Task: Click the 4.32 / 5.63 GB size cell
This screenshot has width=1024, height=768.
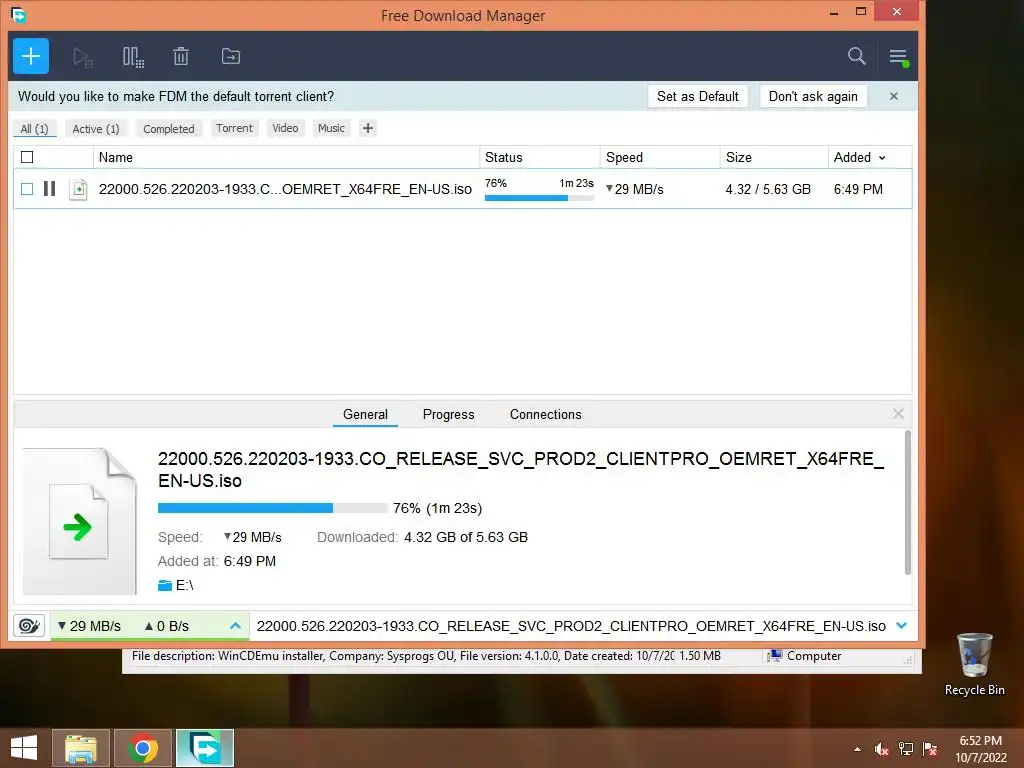Action: [x=768, y=189]
